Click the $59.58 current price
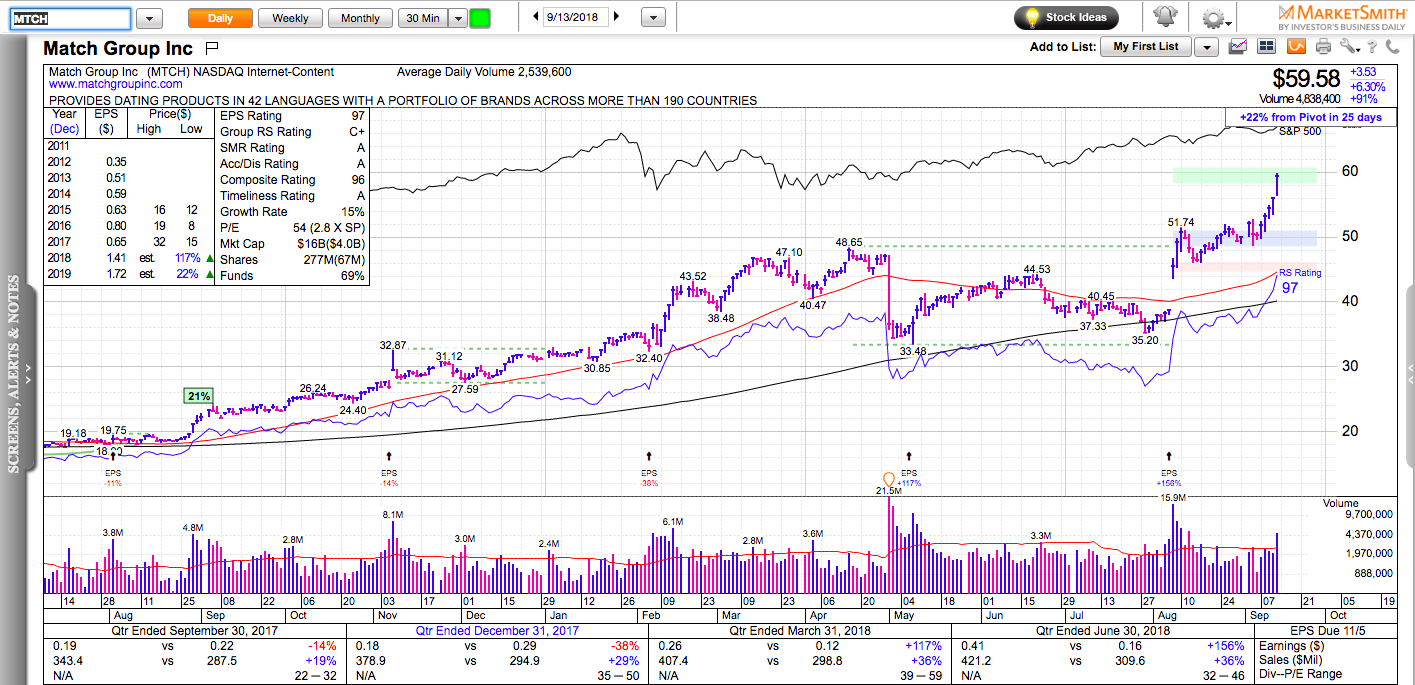Viewport: 1415px width, 685px height. pos(1305,78)
